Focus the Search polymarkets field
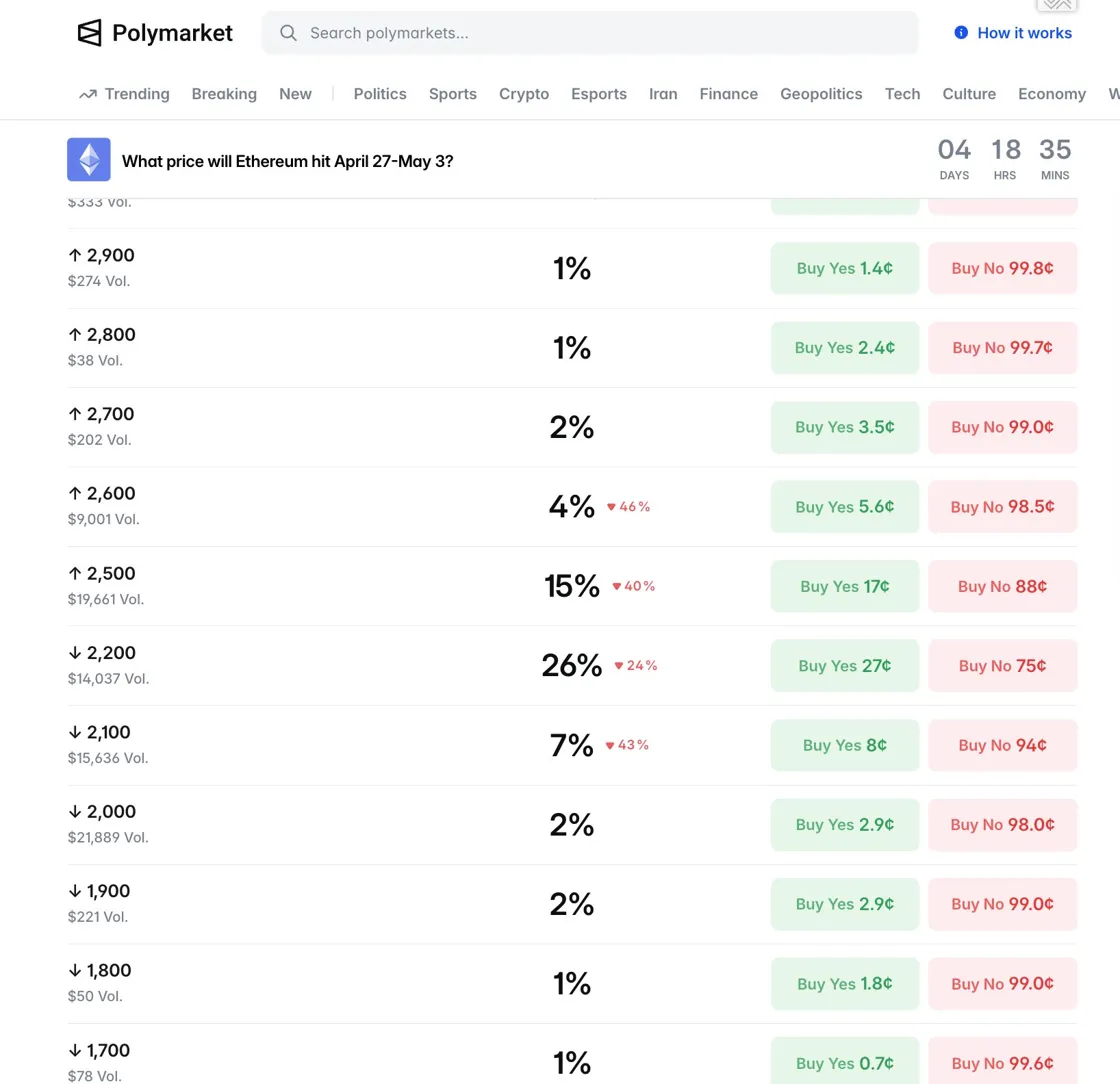This screenshot has width=1120, height=1084. [x=600, y=33]
